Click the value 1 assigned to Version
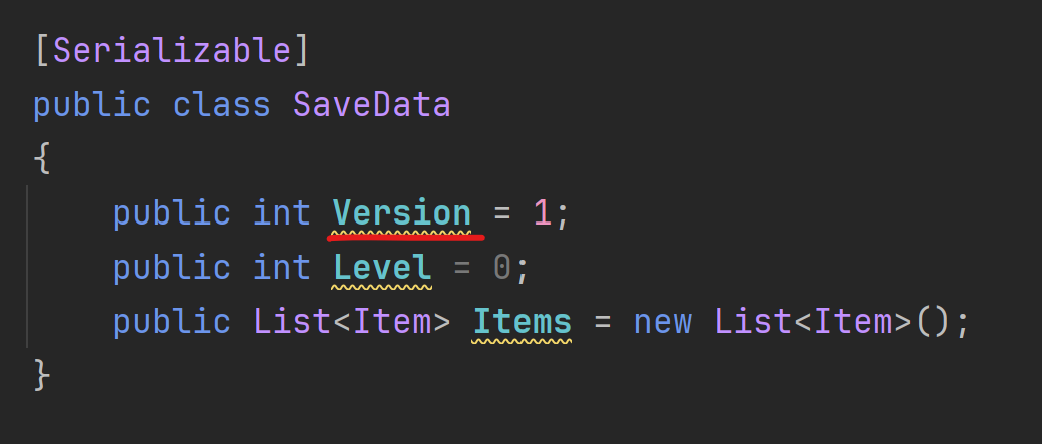Image resolution: width=1042 pixels, height=444 pixels. pyautogui.click(x=542, y=214)
